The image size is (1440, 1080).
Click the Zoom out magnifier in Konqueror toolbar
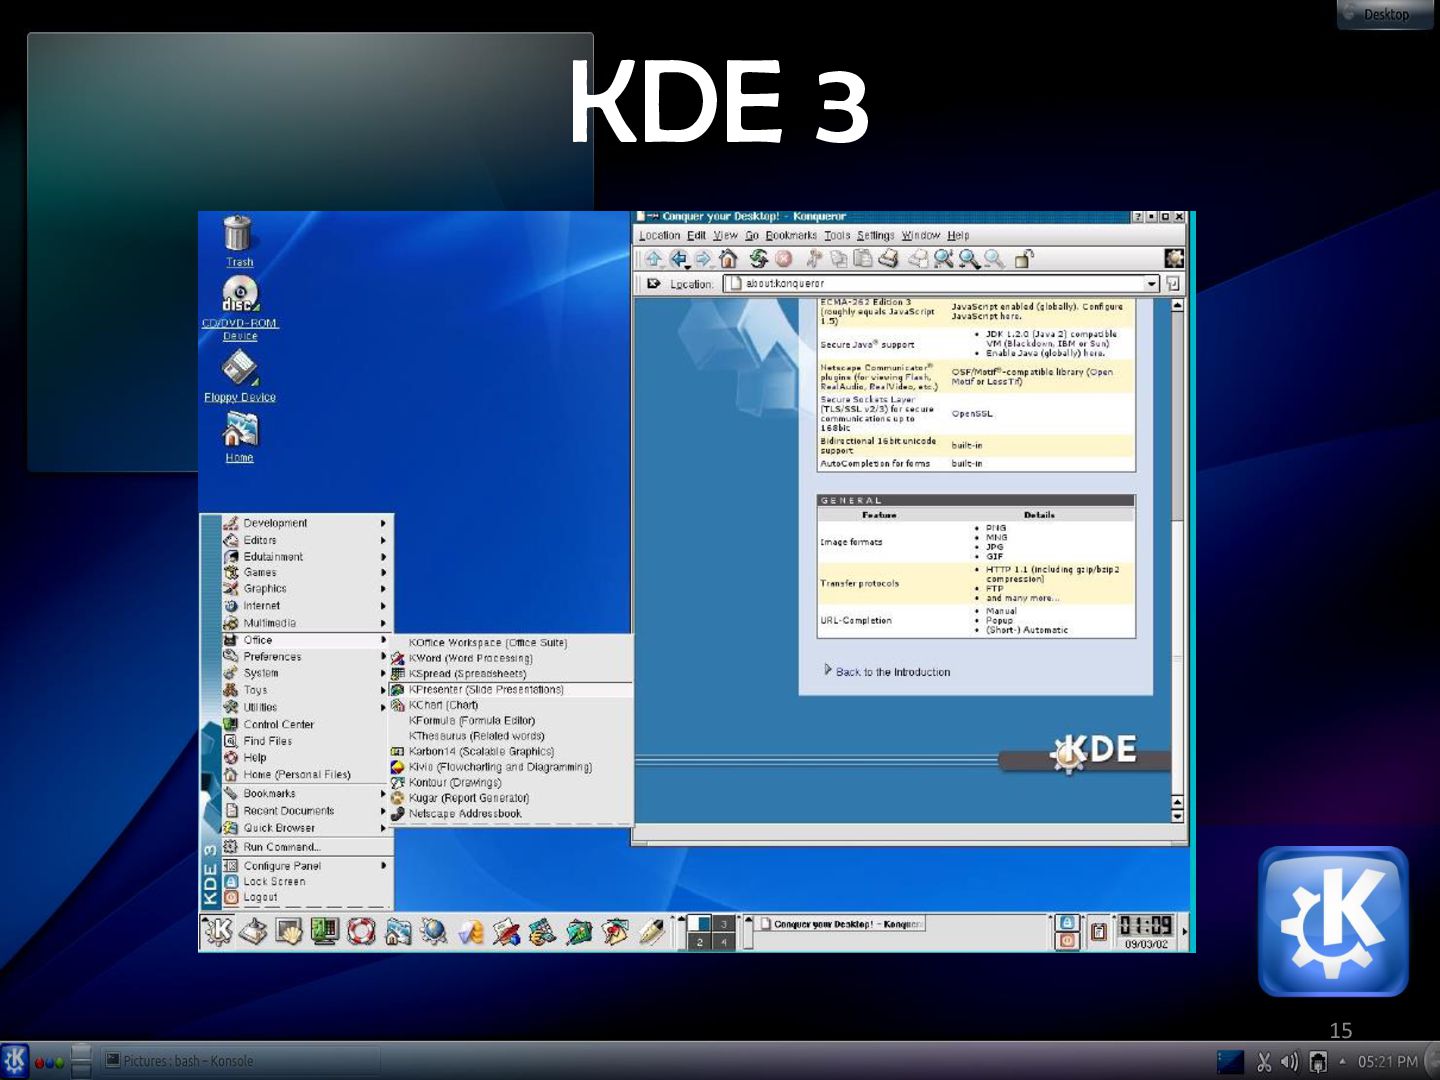click(994, 259)
